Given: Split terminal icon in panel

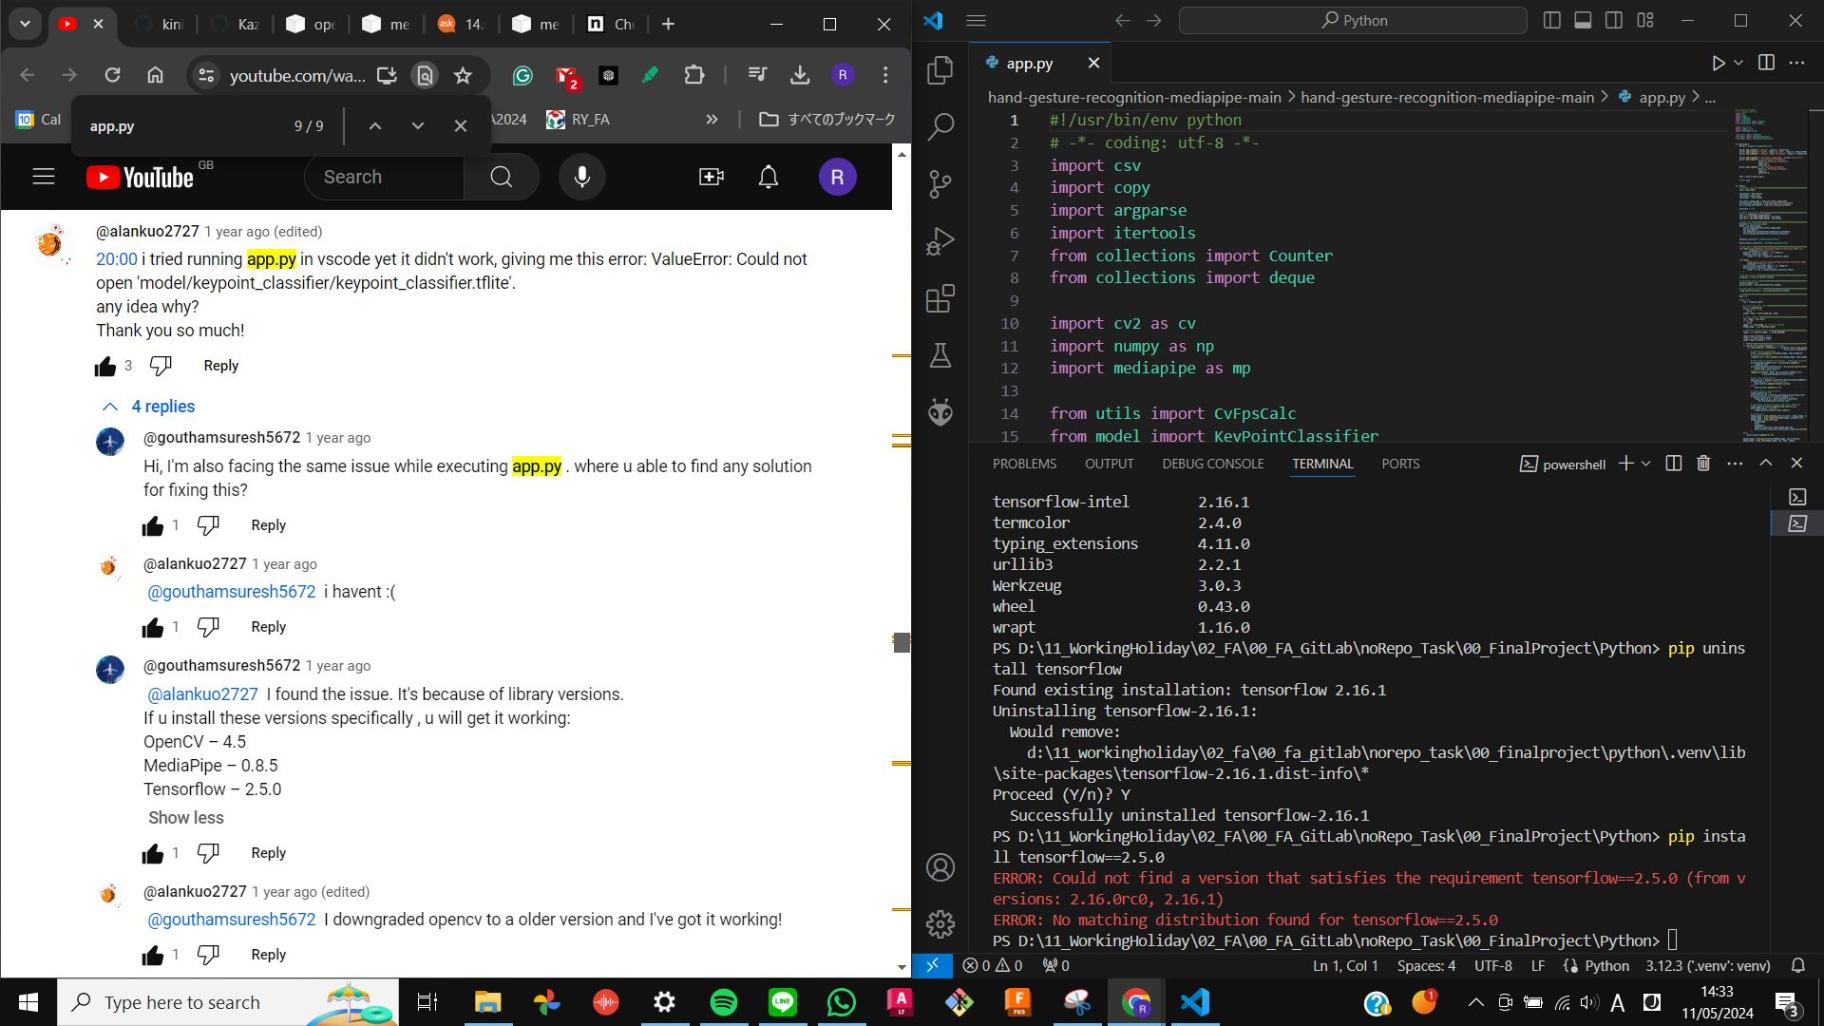Looking at the screenshot, I should 1673,463.
